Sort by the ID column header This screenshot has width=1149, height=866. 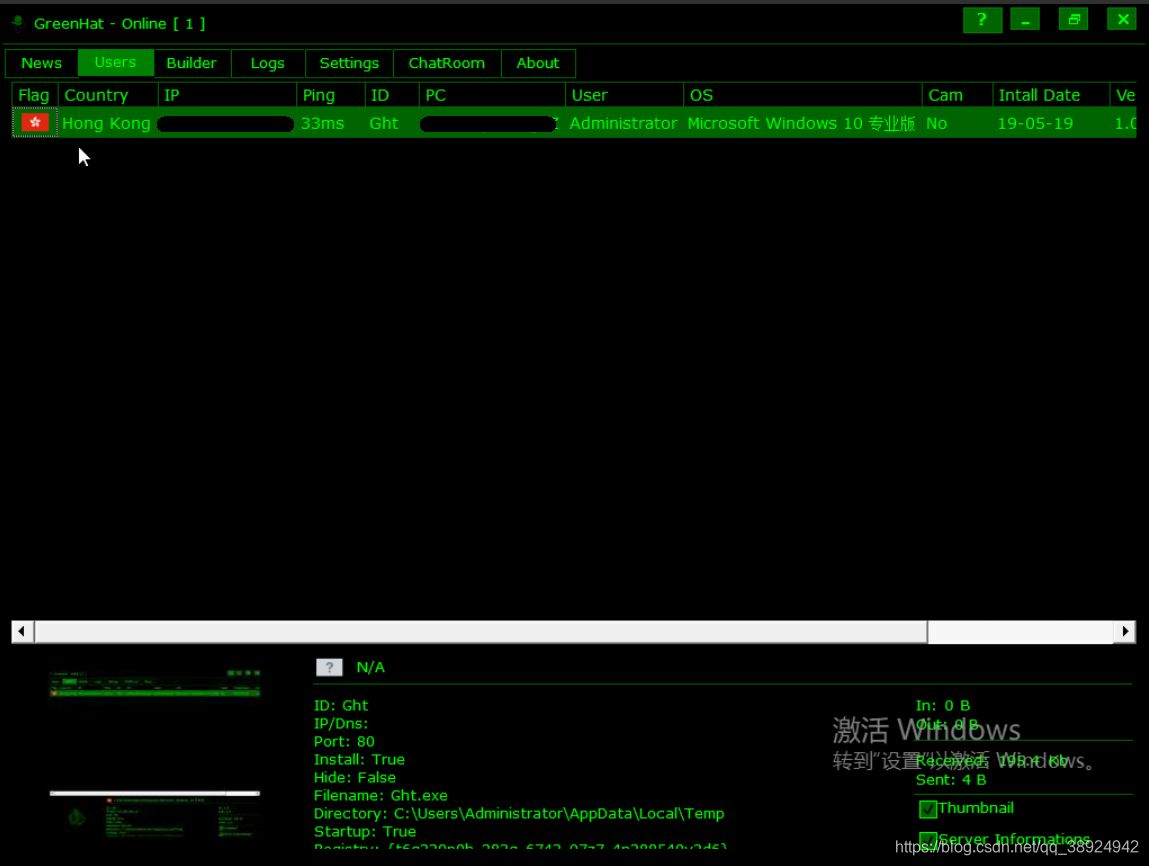tap(392, 95)
